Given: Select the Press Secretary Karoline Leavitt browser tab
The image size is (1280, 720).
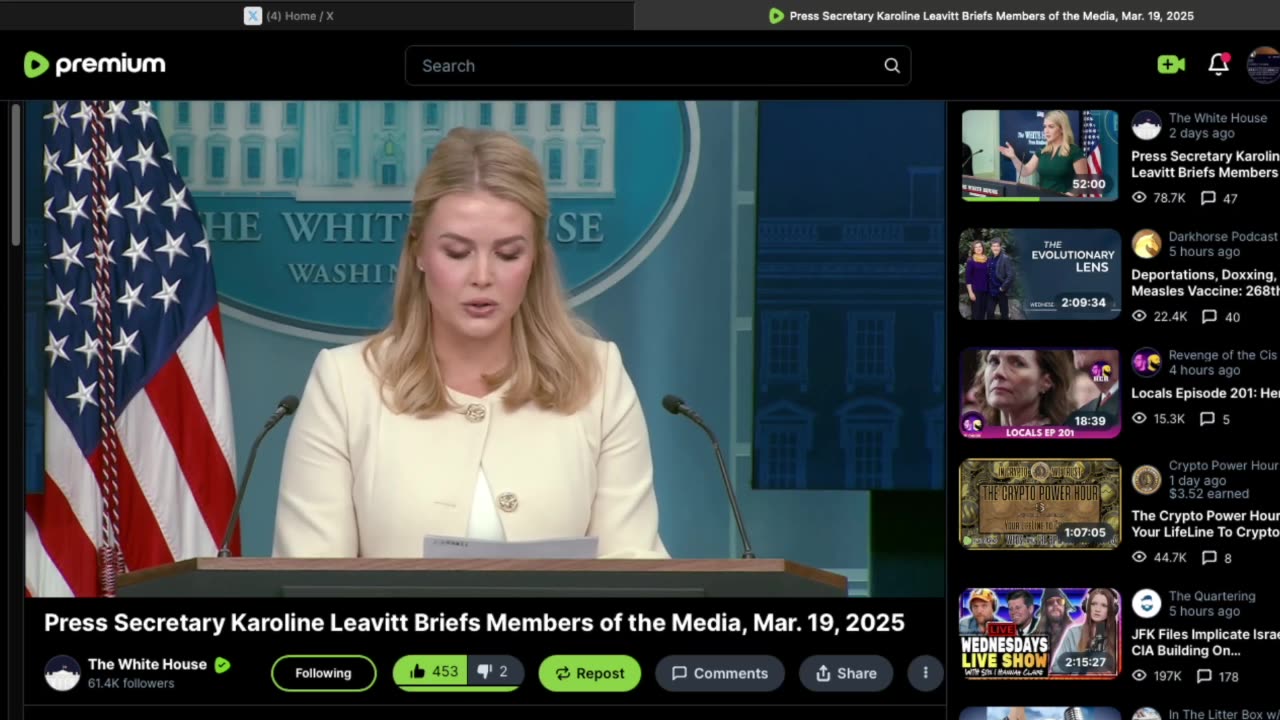Looking at the screenshot, I should click(980, 16).
